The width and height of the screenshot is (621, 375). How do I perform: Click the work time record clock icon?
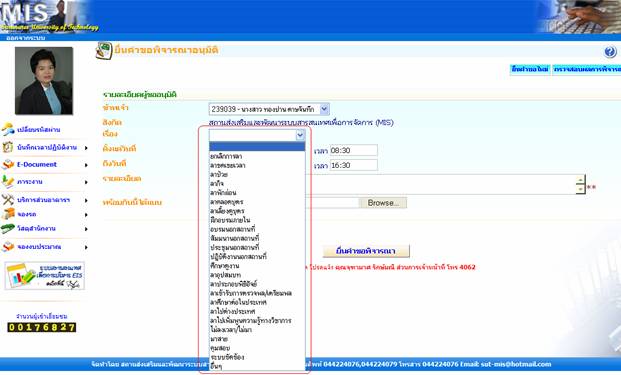pyautogui.click(x=8, y=147)
